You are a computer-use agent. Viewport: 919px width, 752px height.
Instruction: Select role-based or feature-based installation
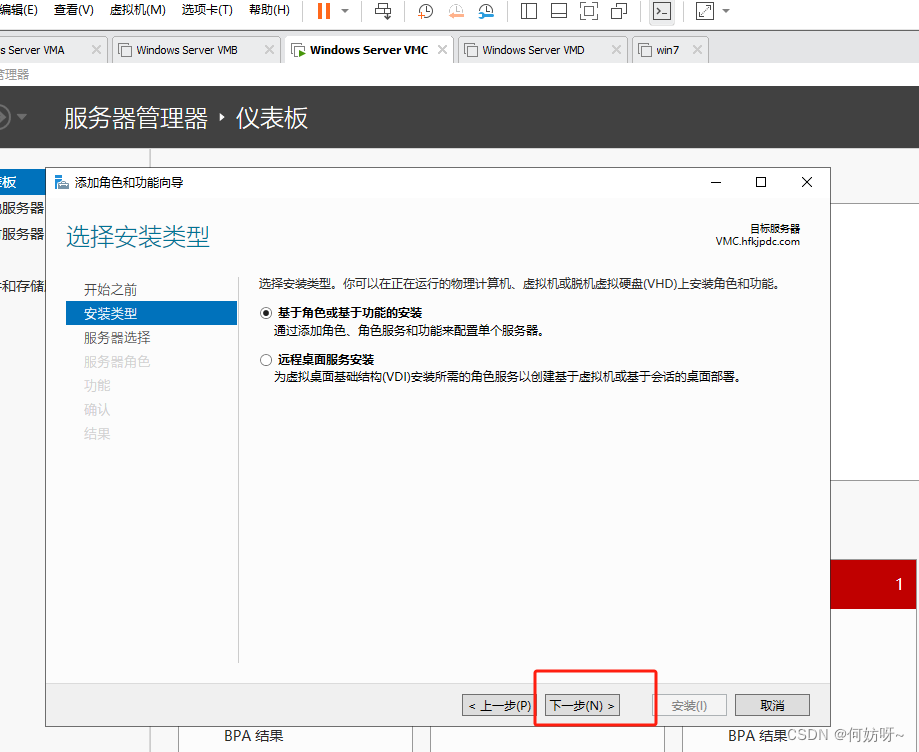pos(266,313)
